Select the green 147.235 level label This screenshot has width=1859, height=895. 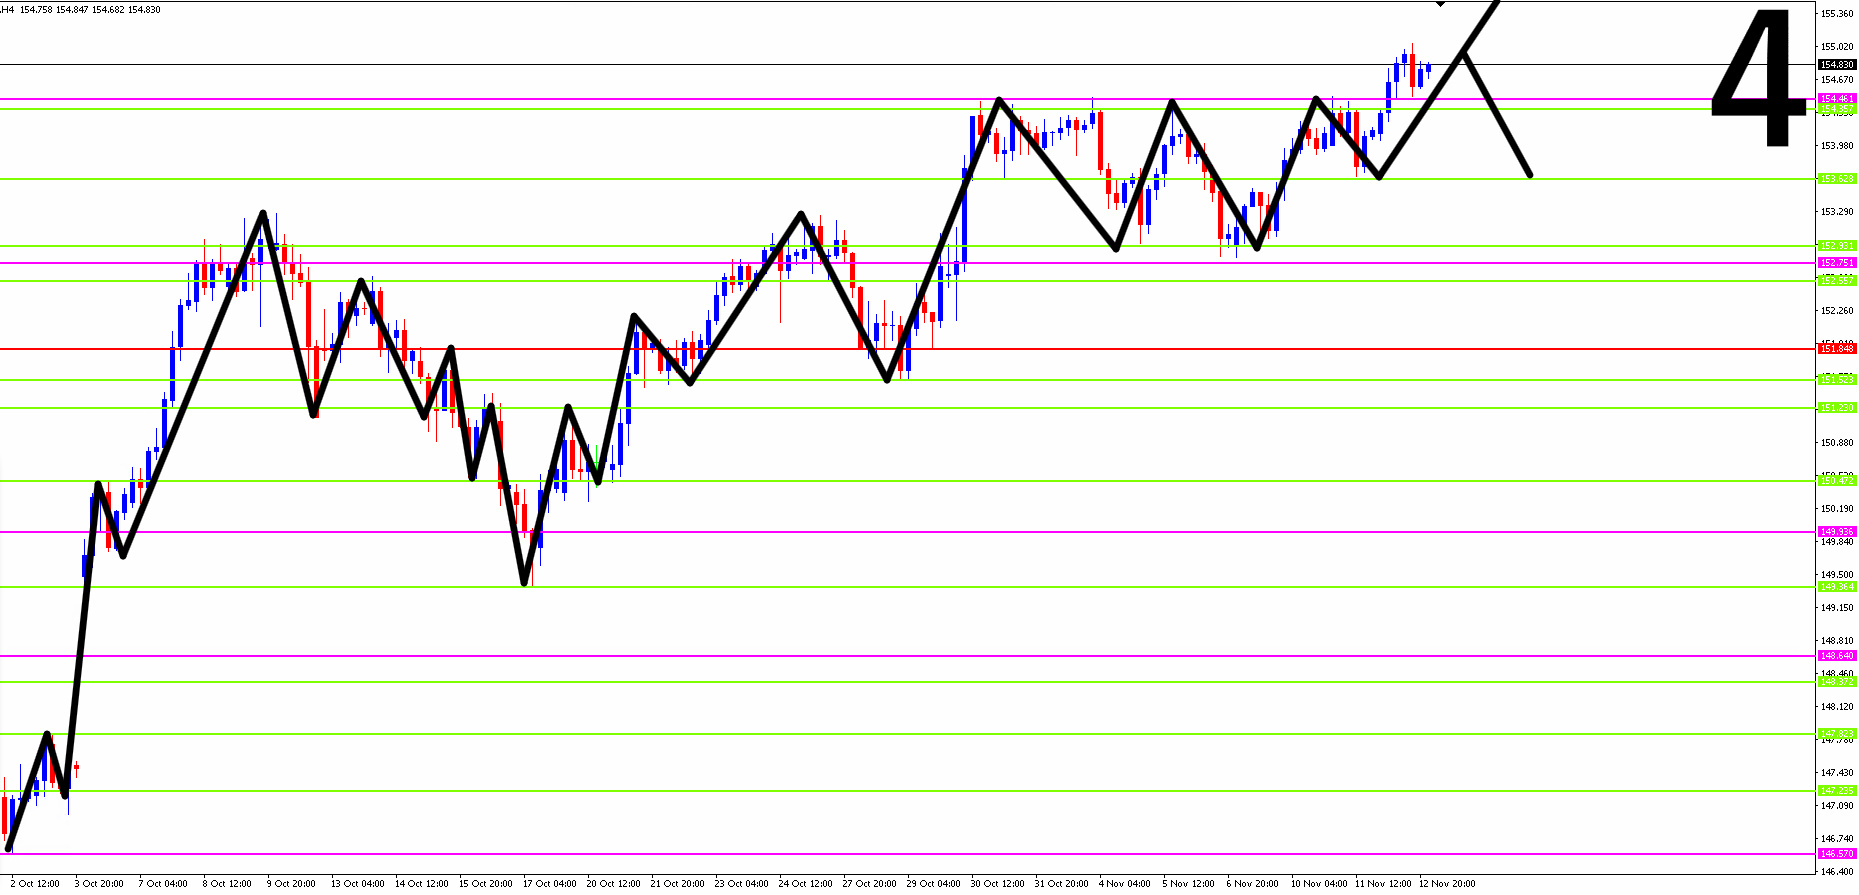coord(1837,791)
